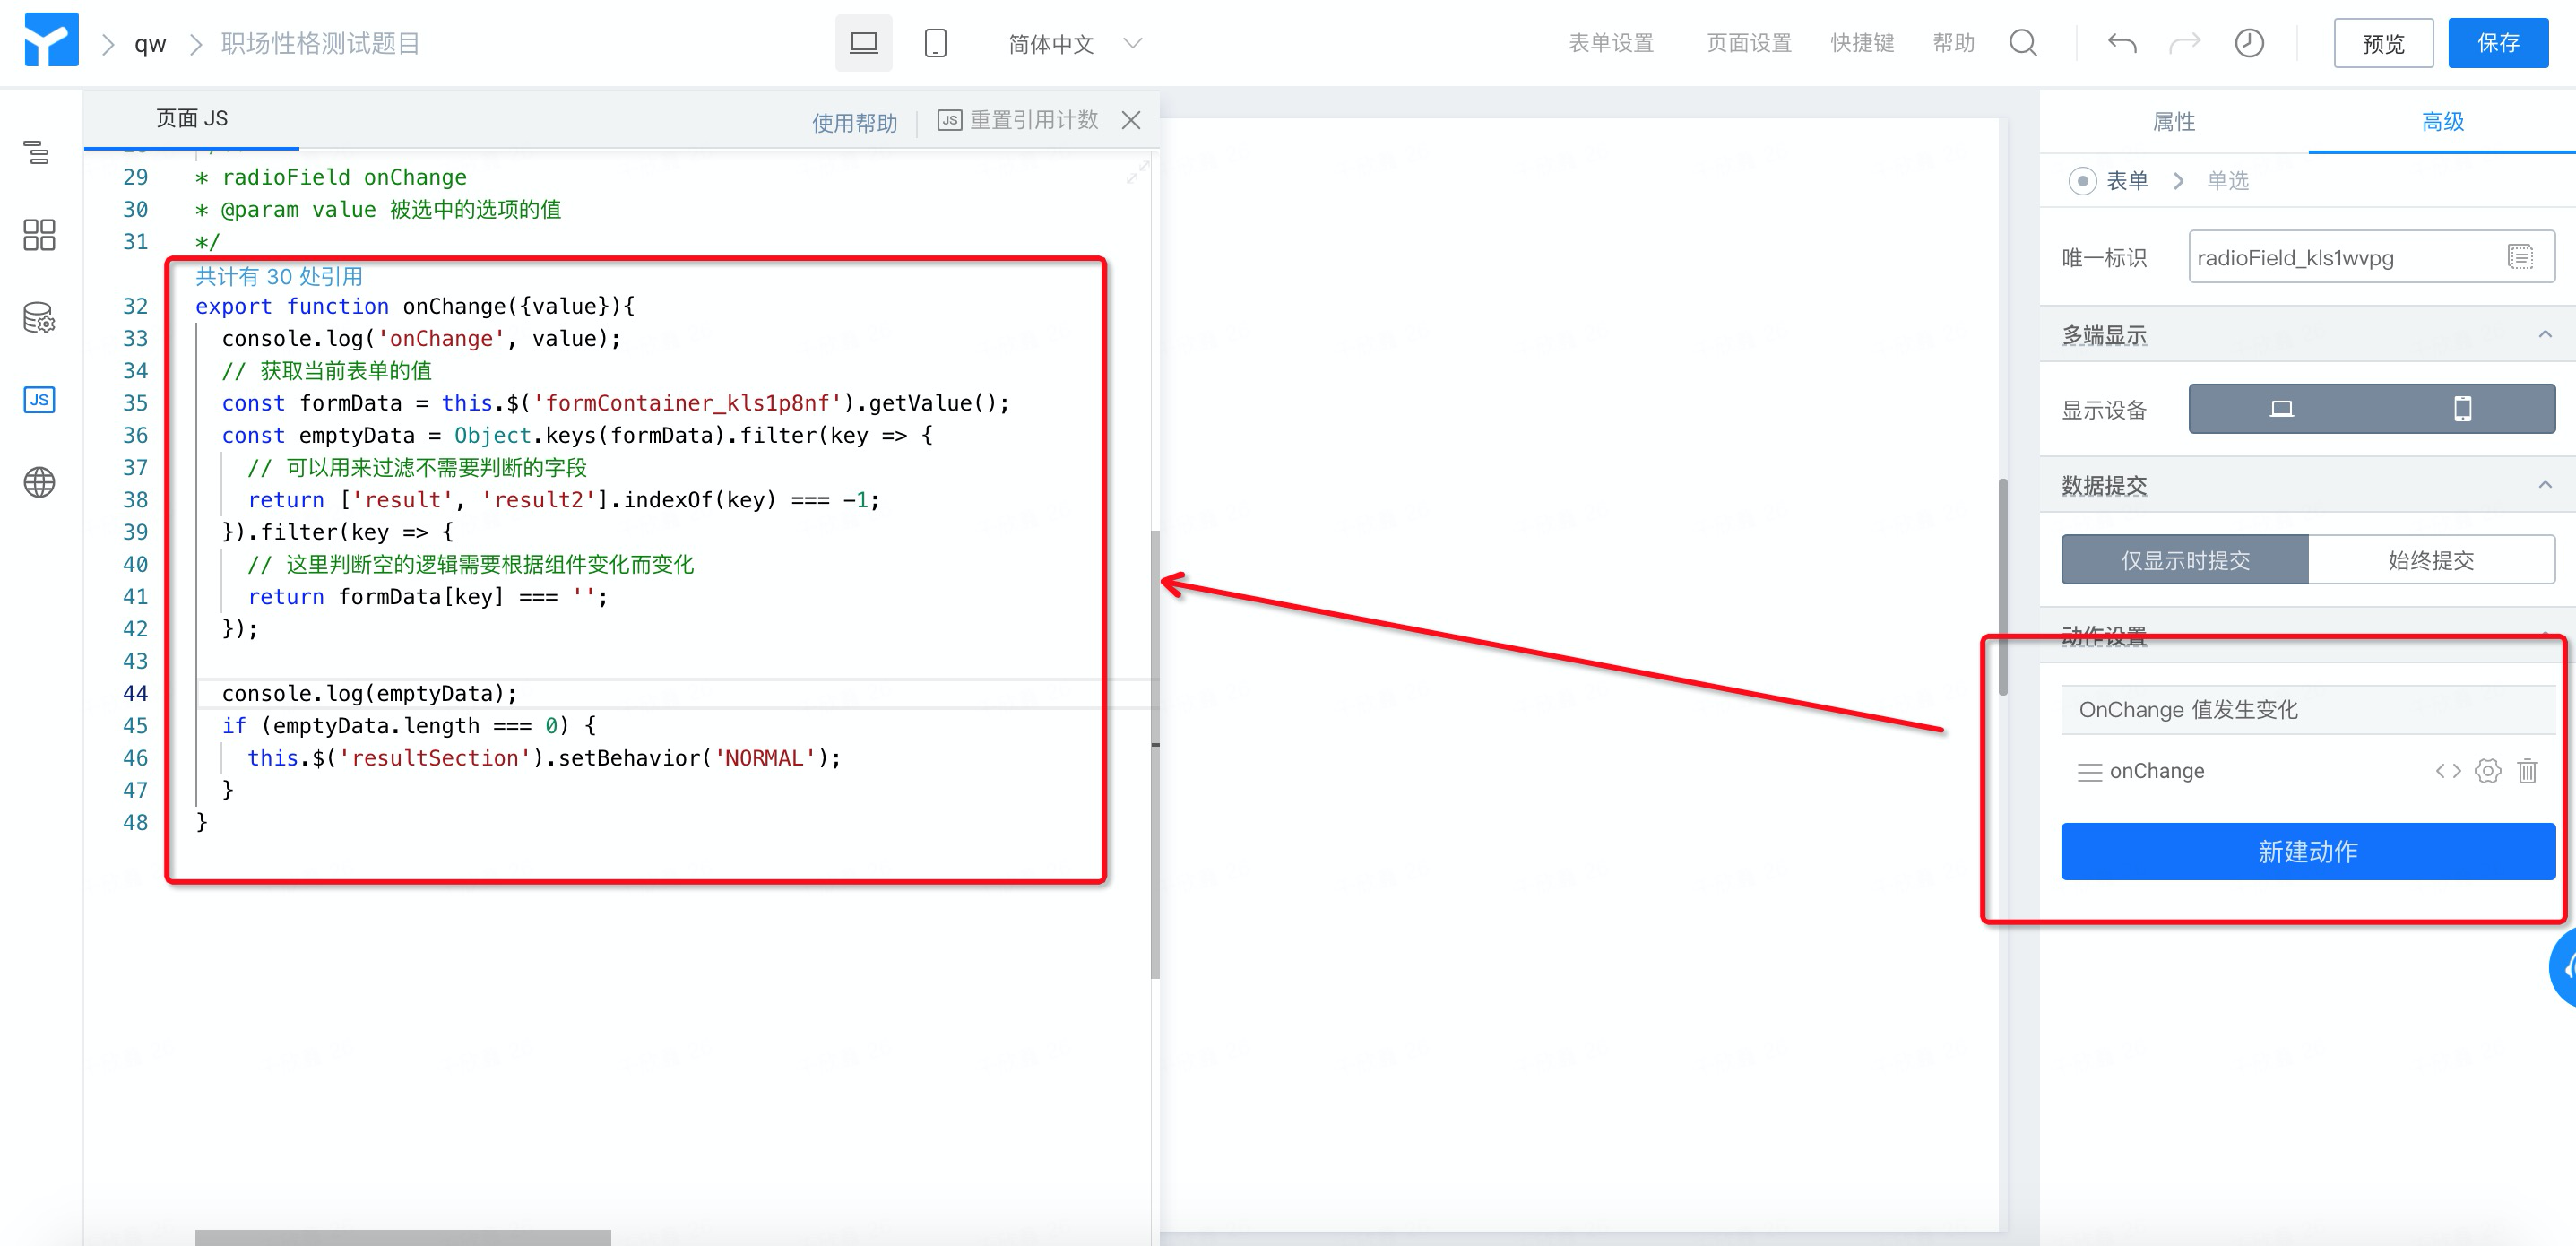
Task: Click the JS action panel sidebar icon
Action: point(38,400)
